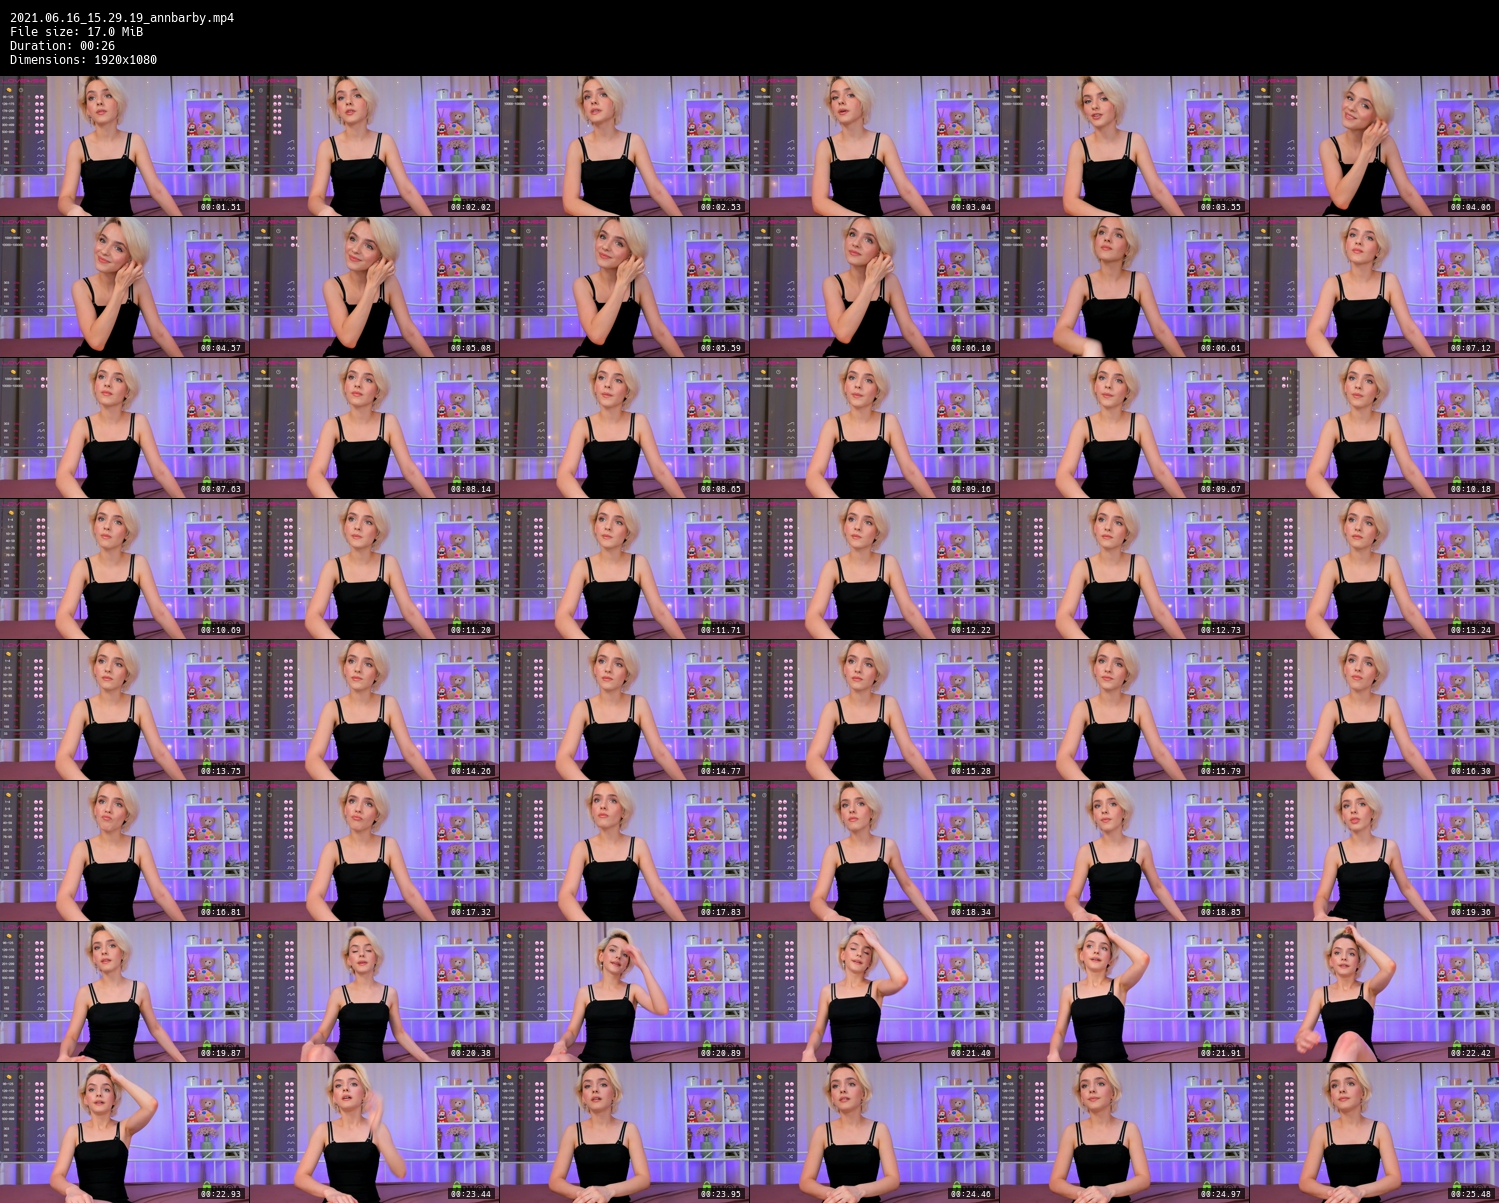Select the frame stamped 00:23.44
This screenshot has height=1203, width=1499.
point(374,1133)
